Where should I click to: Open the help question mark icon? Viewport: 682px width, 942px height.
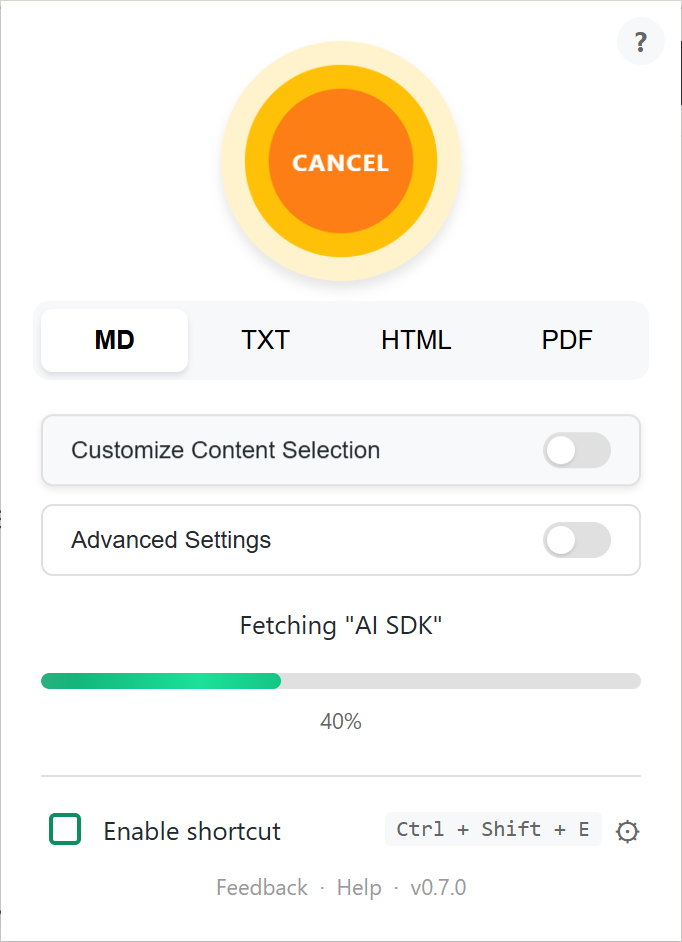640,41
